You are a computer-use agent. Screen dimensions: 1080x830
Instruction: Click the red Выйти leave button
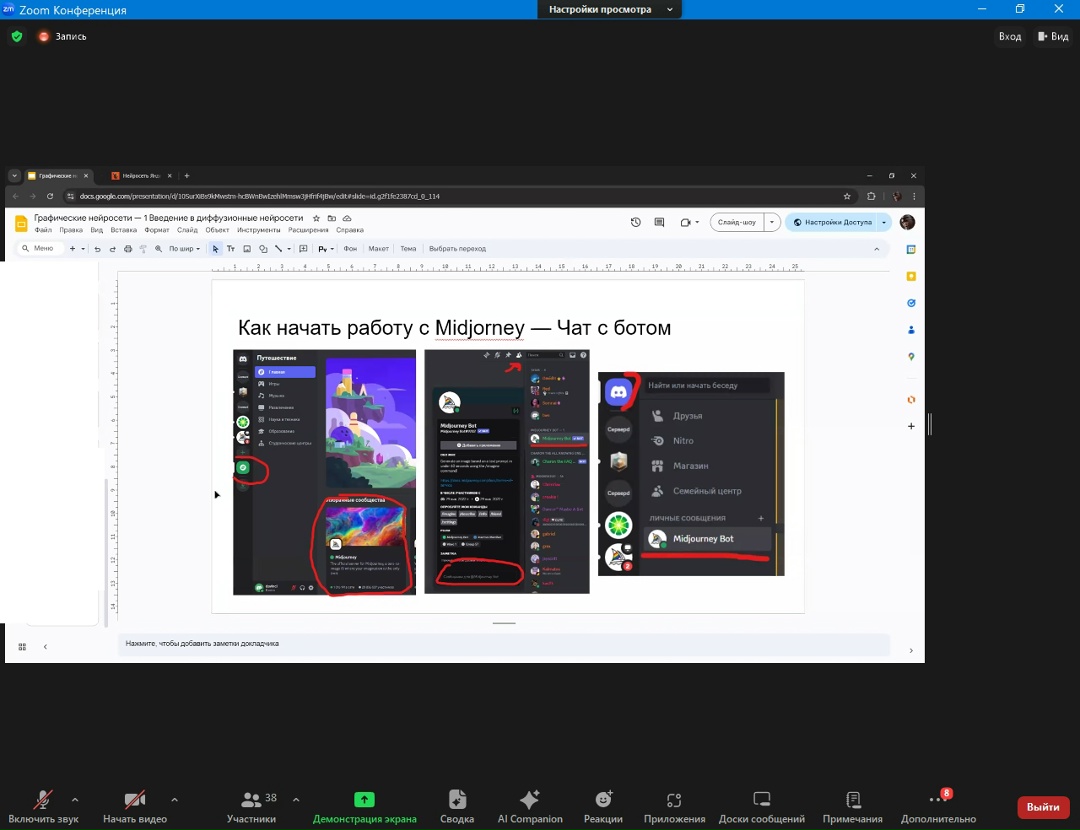(1043, 807)
